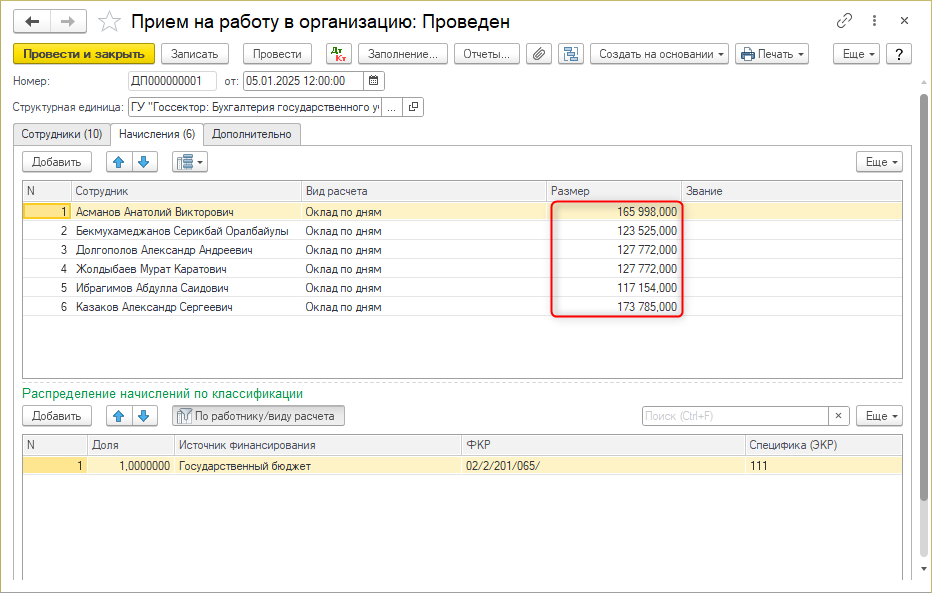Click Государственный бюджет cell
Screen dimensions: 932x593
[318, 466]
